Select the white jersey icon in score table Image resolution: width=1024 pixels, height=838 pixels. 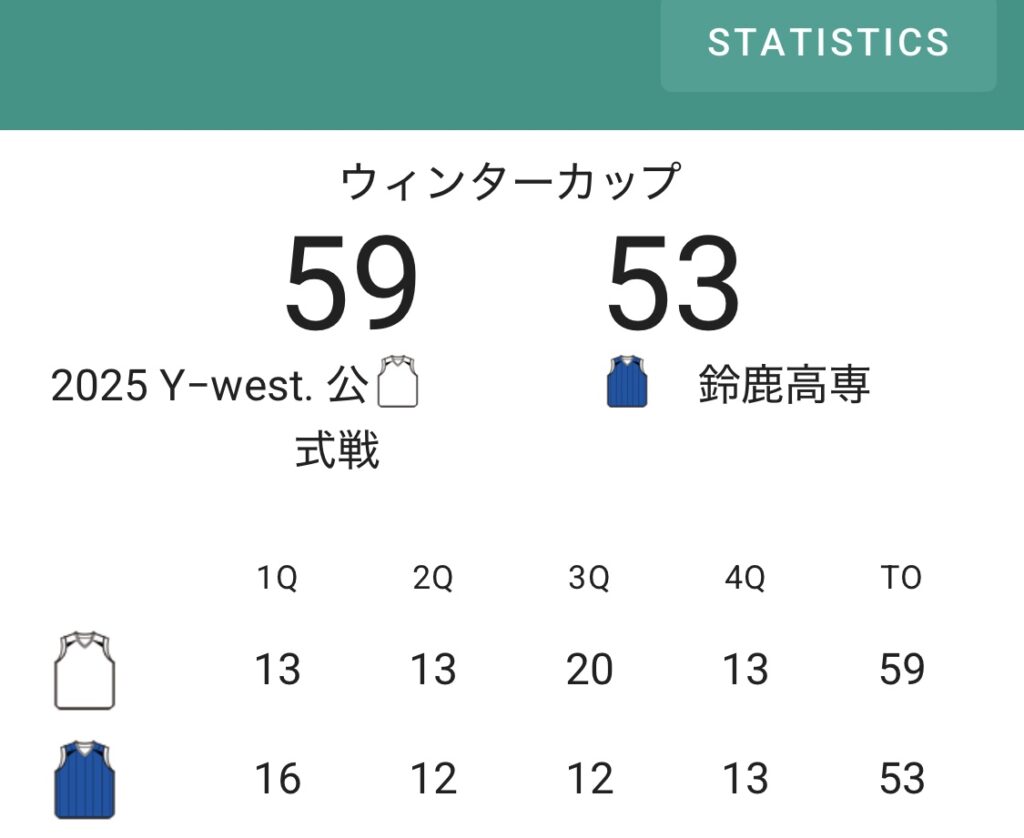click(84, 669)
